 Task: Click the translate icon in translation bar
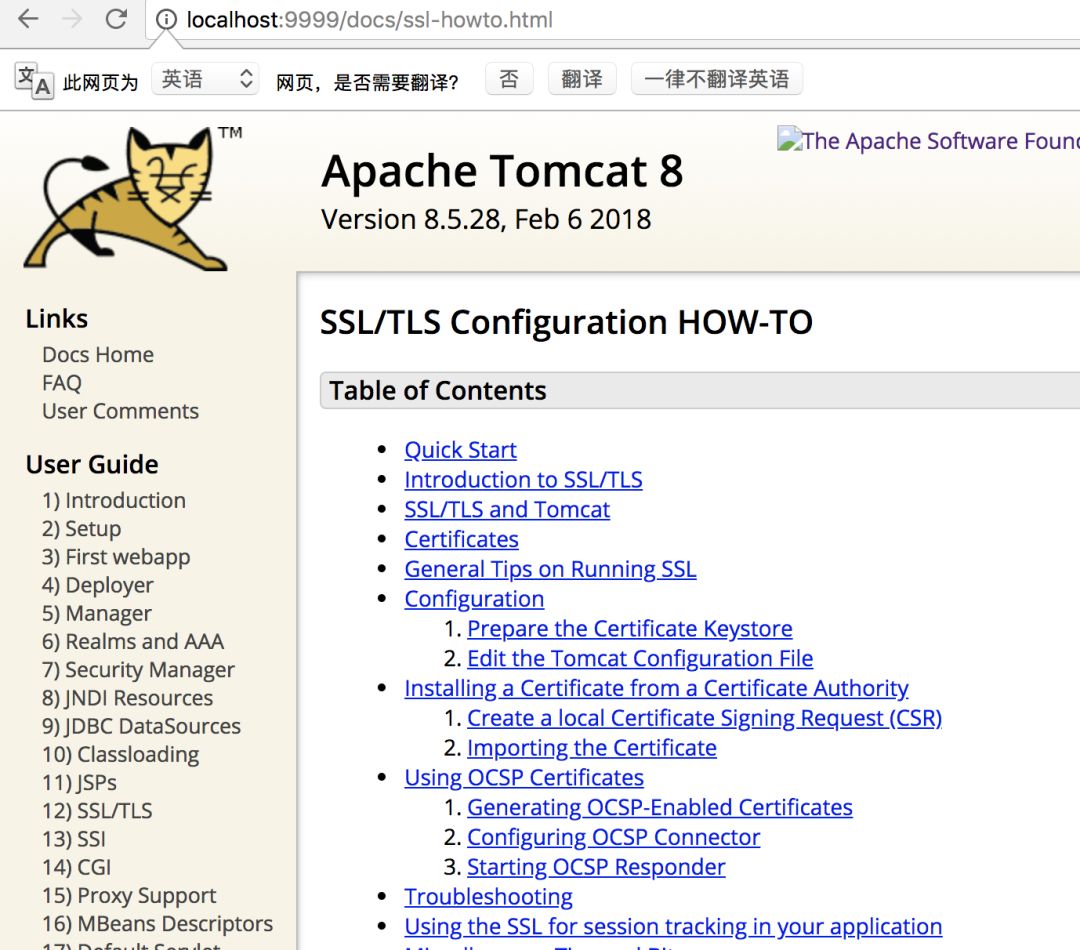(x=34, y=81)
